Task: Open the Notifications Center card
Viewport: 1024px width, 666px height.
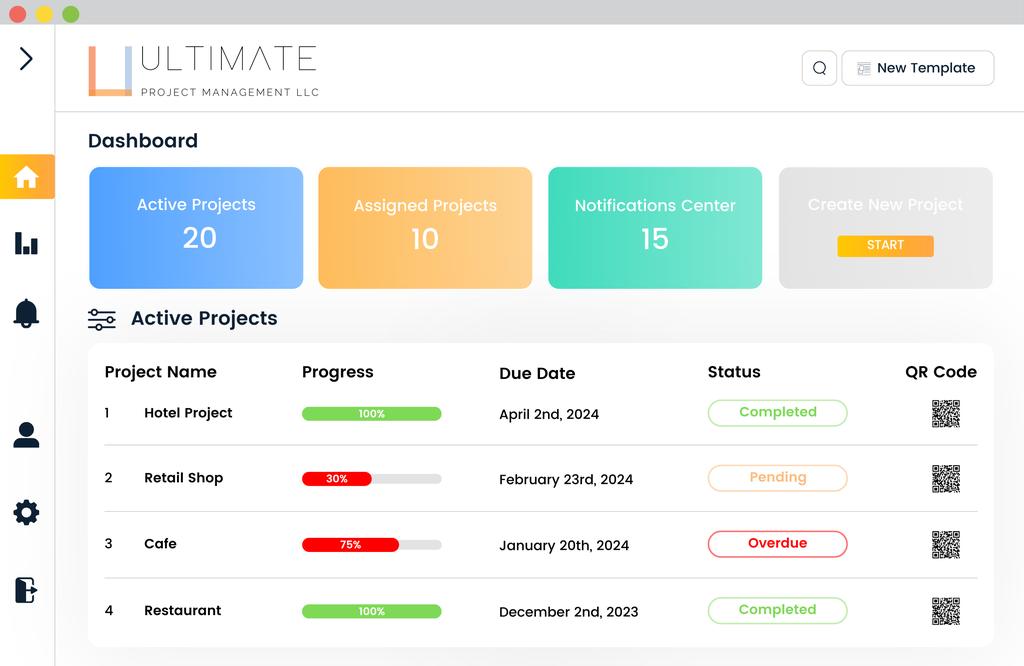Action: coord(654,228)
